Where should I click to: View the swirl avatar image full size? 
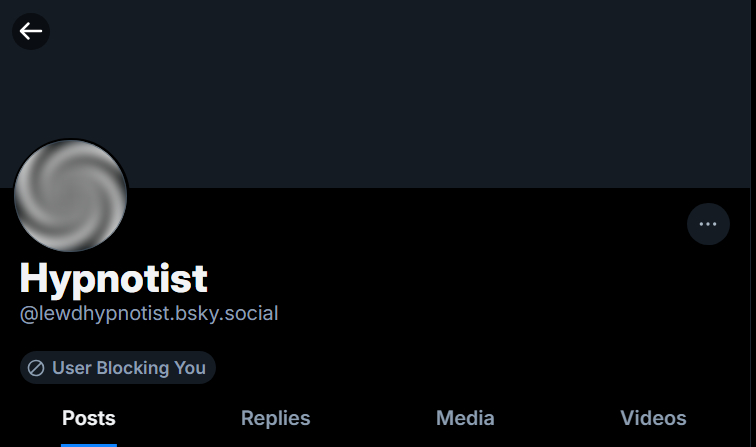point(70,196)
